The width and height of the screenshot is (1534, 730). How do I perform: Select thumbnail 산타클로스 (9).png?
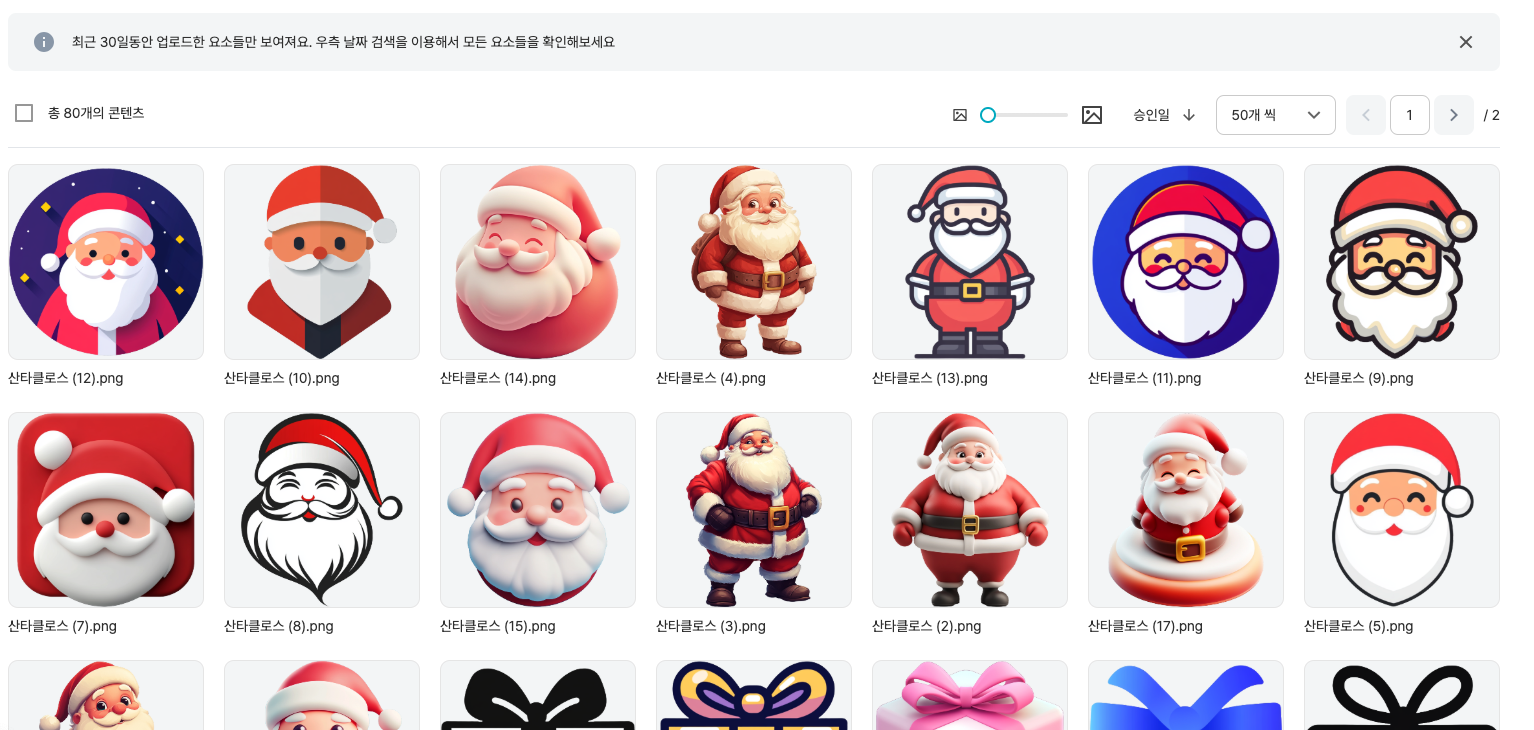tap(1402, 262)
